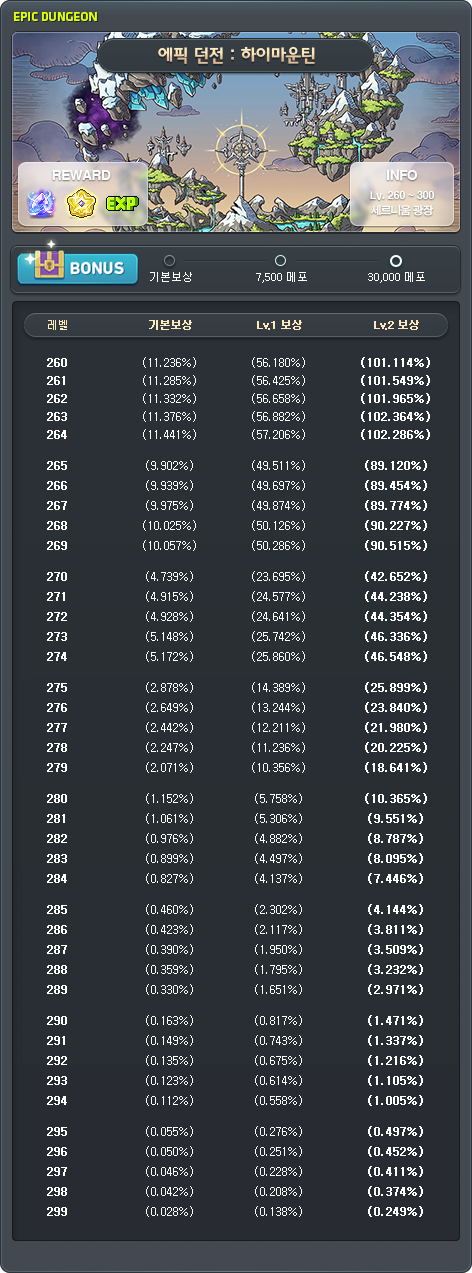Click the blue crystal reward icon

[x=40, y=205]
